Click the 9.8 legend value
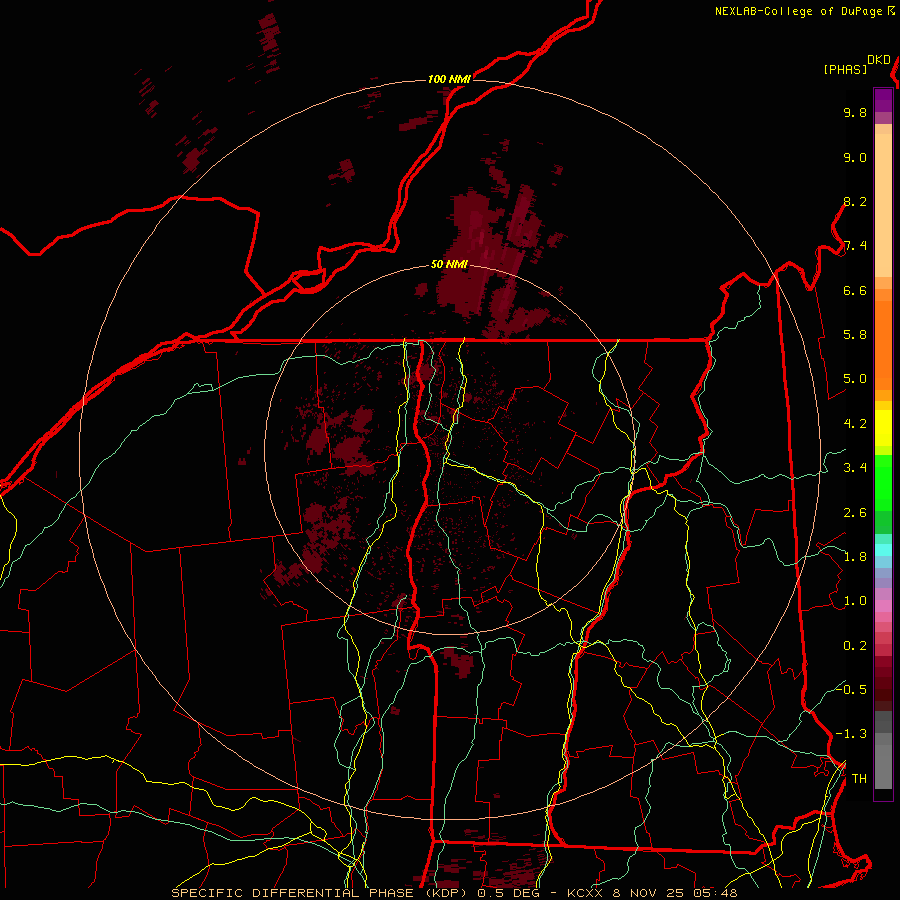This screenshot has height=900, width=900. (855, 112)
